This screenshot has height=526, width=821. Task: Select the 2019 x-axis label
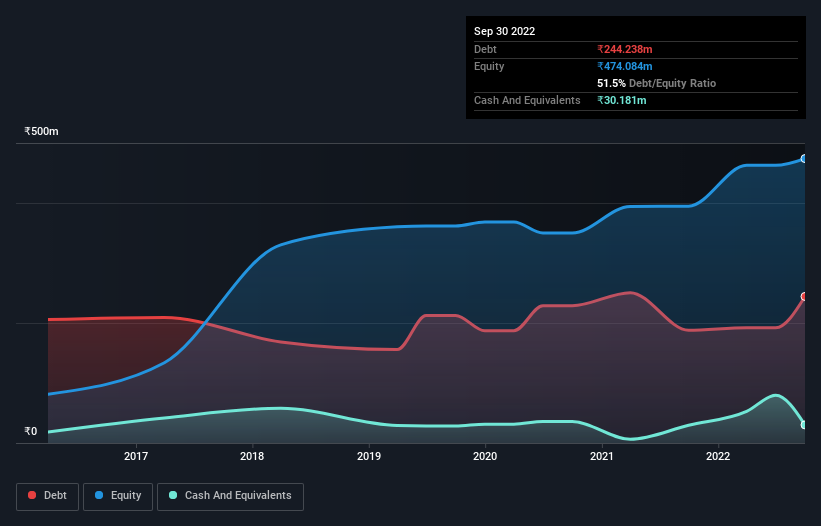369,456
